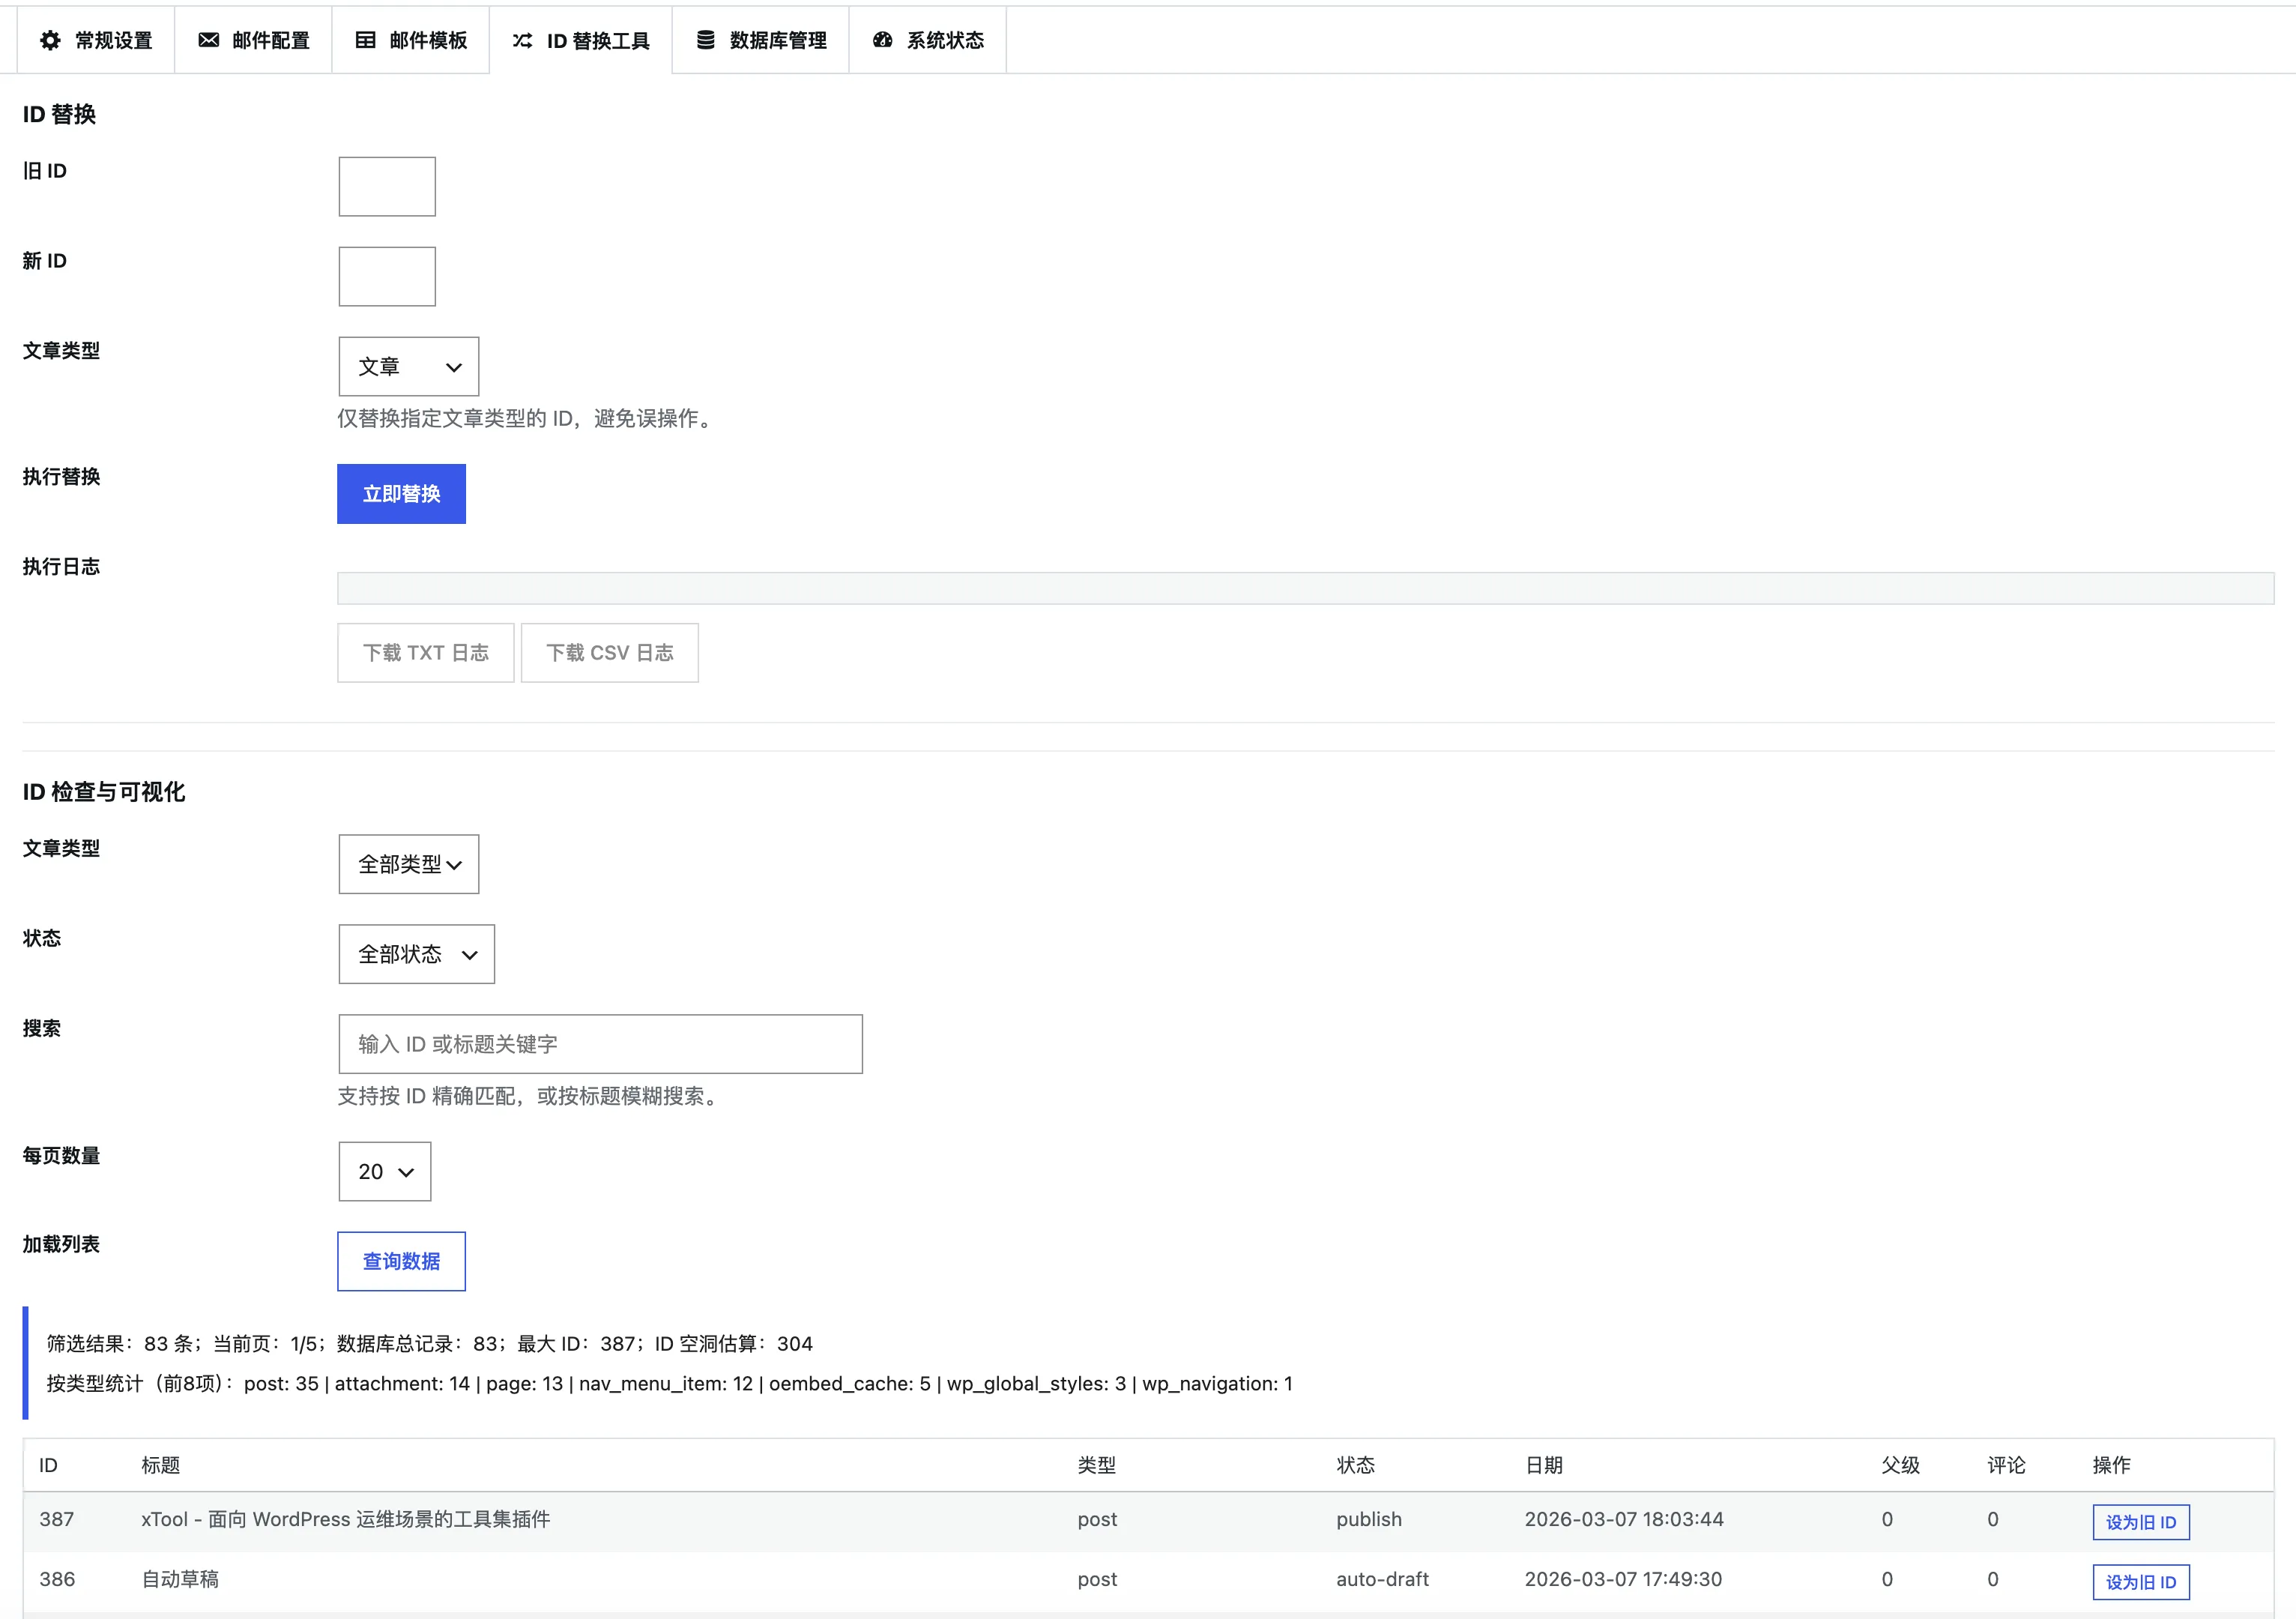Image resolution: width=2296 pixels, height=1619 pixels.
Task: Switch to the 数据库管理 tab
Action: (777, 40)
